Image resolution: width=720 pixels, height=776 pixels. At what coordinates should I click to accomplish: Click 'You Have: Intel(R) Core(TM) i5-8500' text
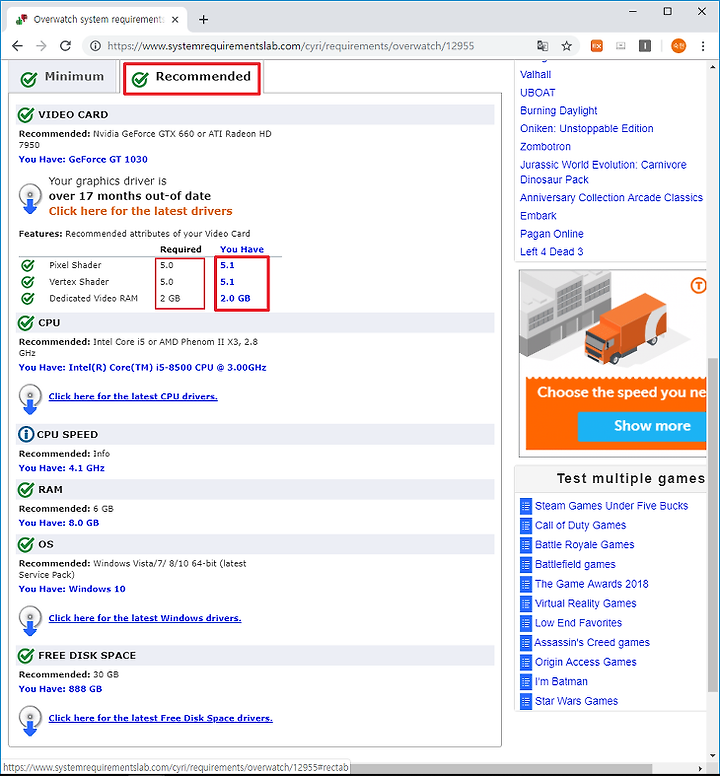[143, 368]
